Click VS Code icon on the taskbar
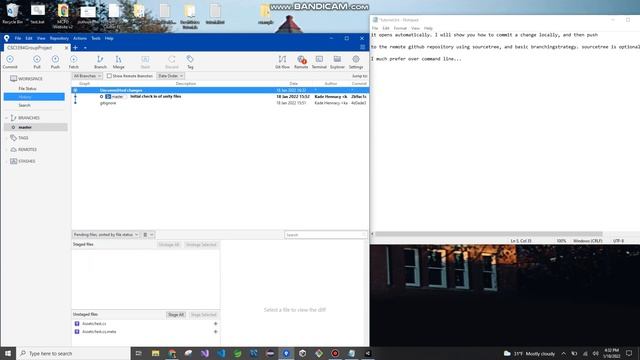This screenshot has width=640, height=360. coord(221,353)
